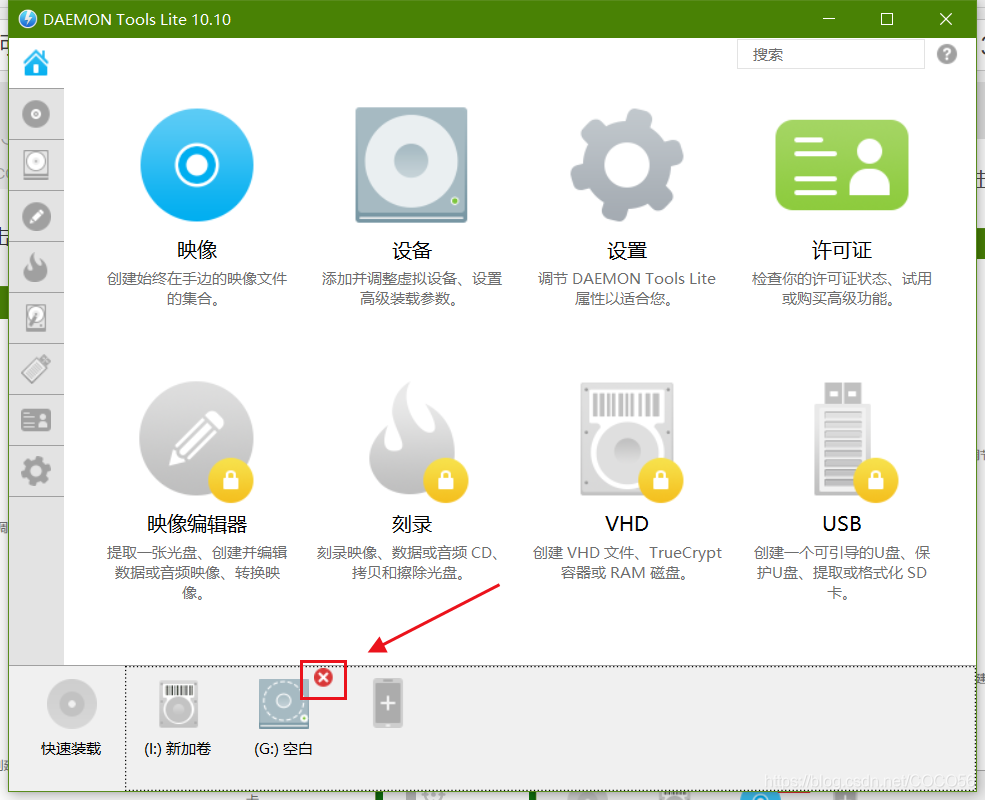This screenshot has width=985, height=800.
Task: Open VHD hard disk icon in sidebar
Action: [x=36, y=318]
